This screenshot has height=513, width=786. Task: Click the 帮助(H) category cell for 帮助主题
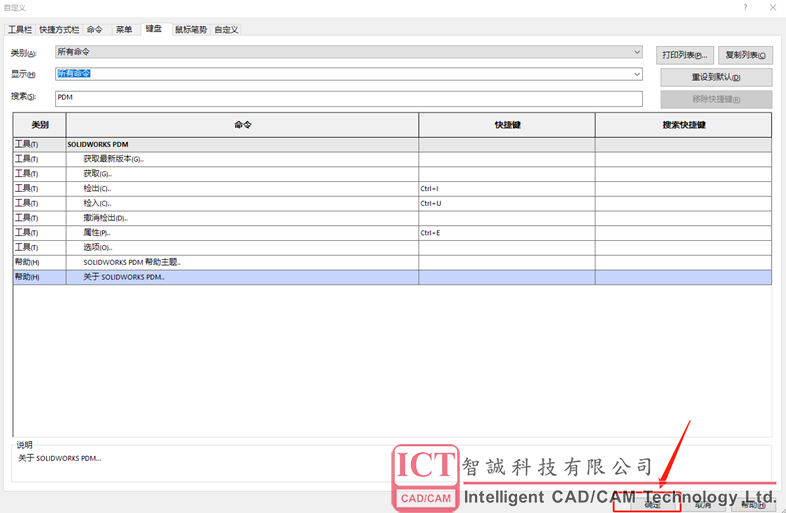click(x=40, y=262)
